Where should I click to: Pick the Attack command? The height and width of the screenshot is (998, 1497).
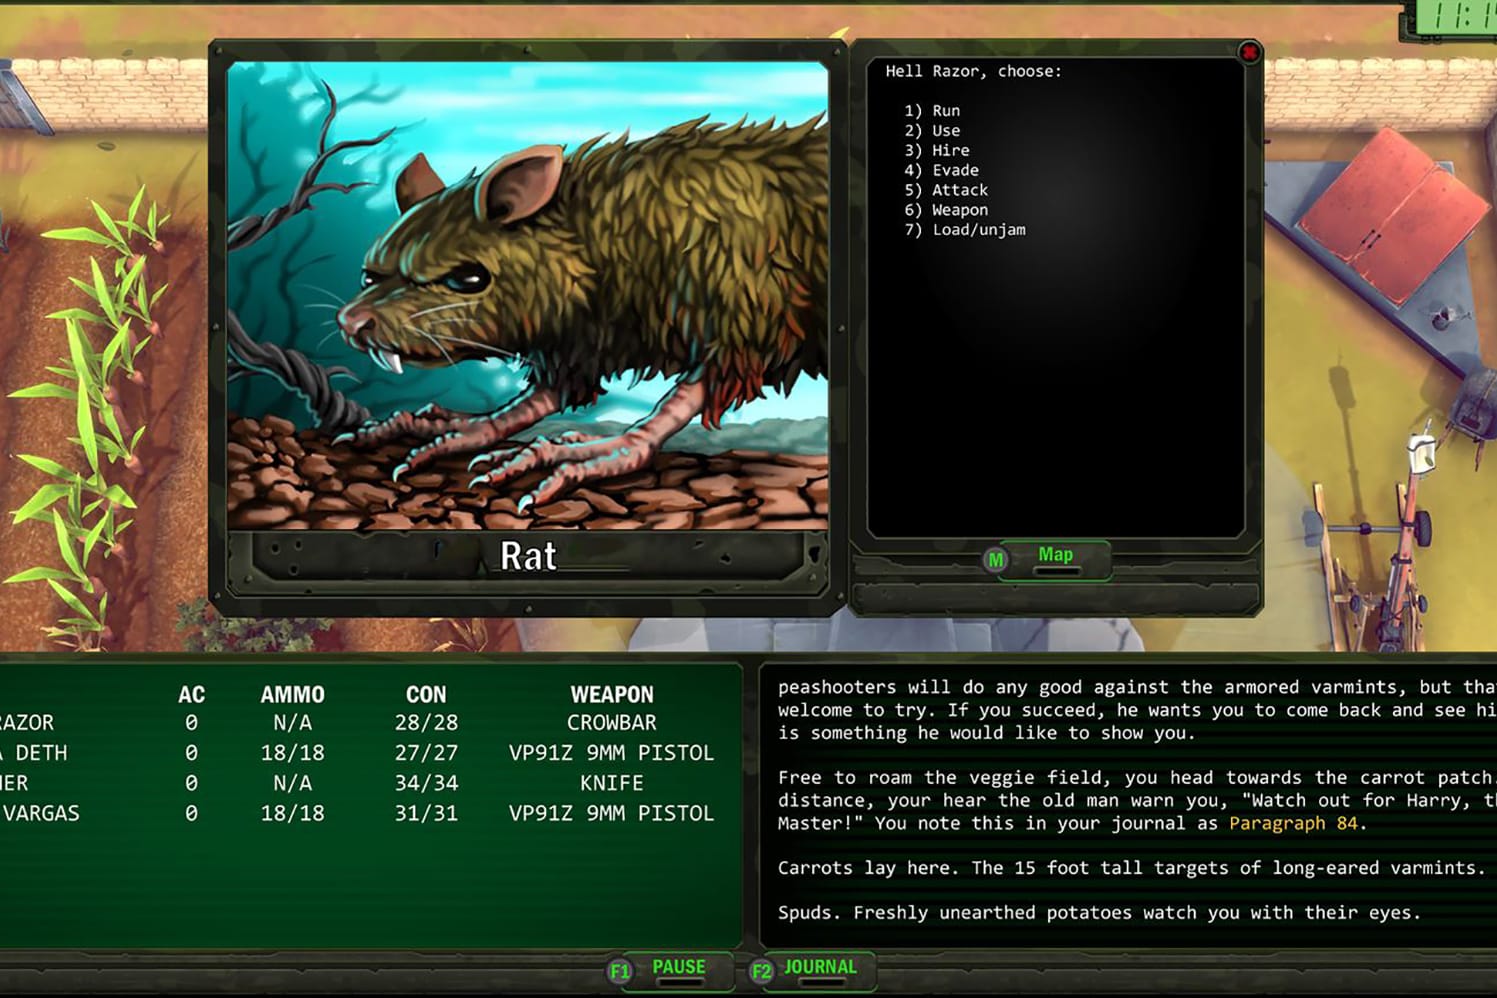(x=946, y=190)
